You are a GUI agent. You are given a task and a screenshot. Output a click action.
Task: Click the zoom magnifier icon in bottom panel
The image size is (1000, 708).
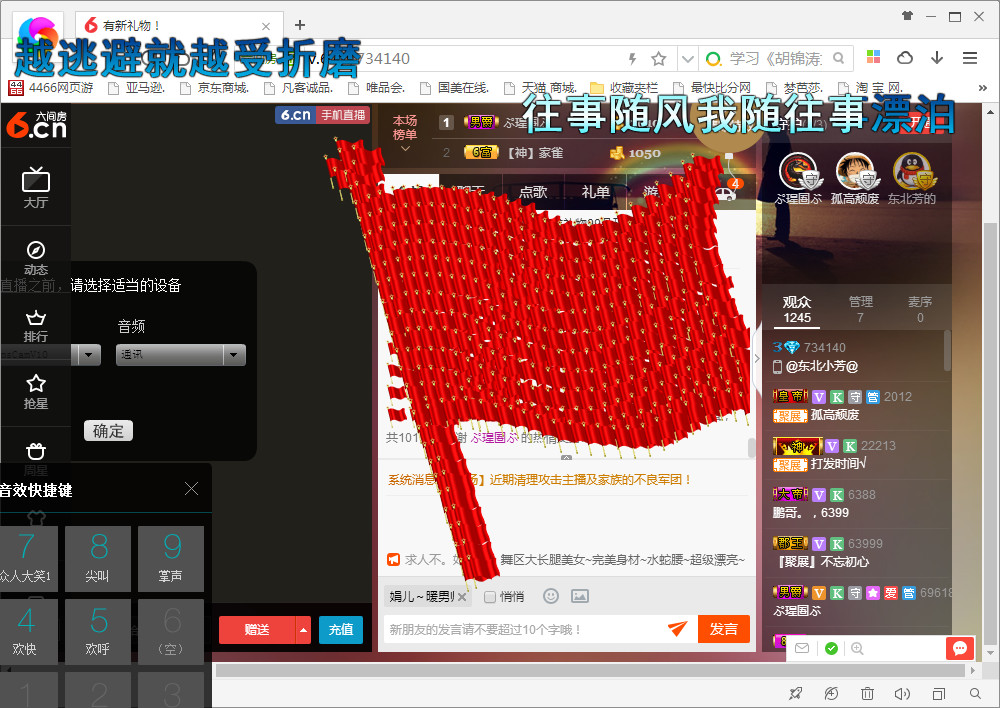click(857, 648)
